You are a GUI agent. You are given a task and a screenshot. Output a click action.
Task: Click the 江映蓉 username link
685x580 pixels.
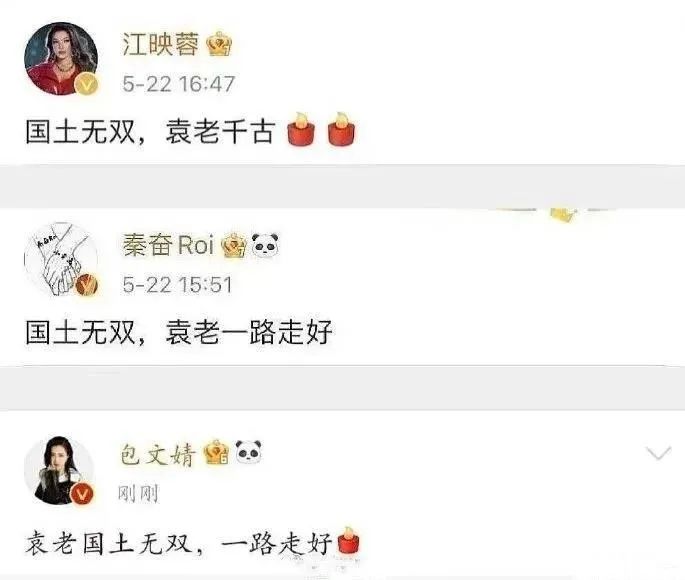click(x=160, y=44)
